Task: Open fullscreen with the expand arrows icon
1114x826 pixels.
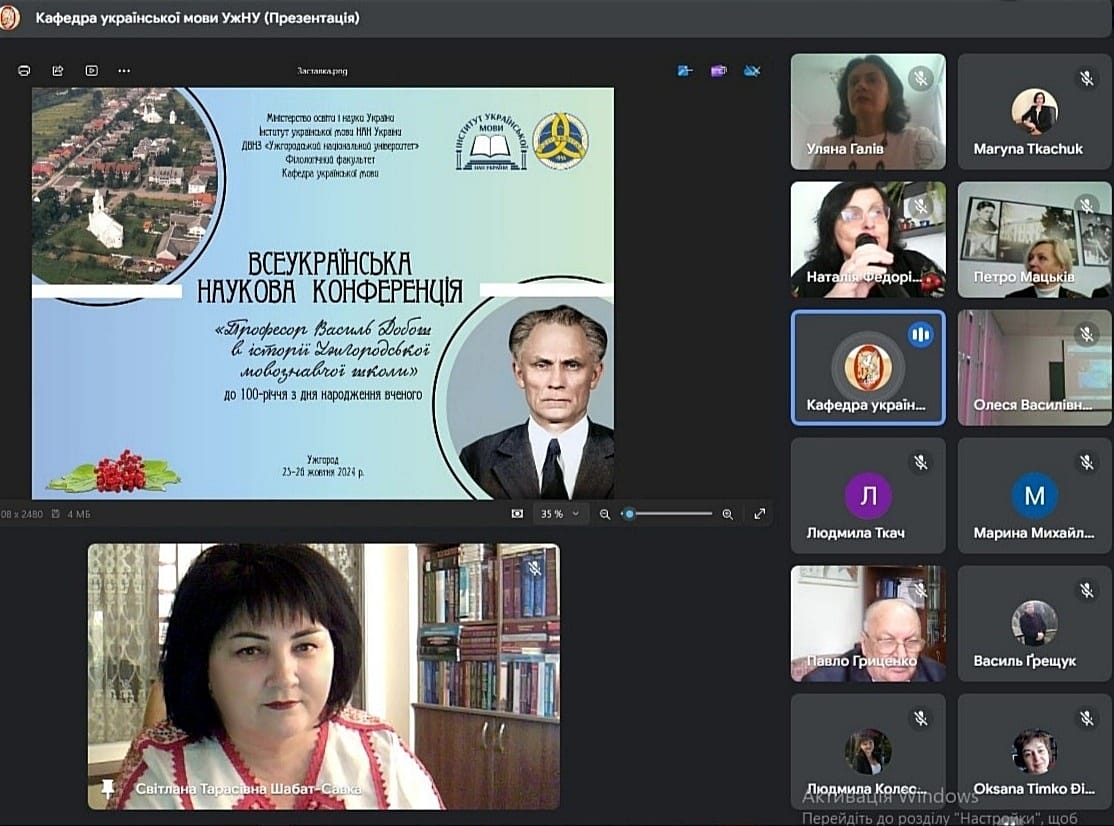Action: point(760,513)
